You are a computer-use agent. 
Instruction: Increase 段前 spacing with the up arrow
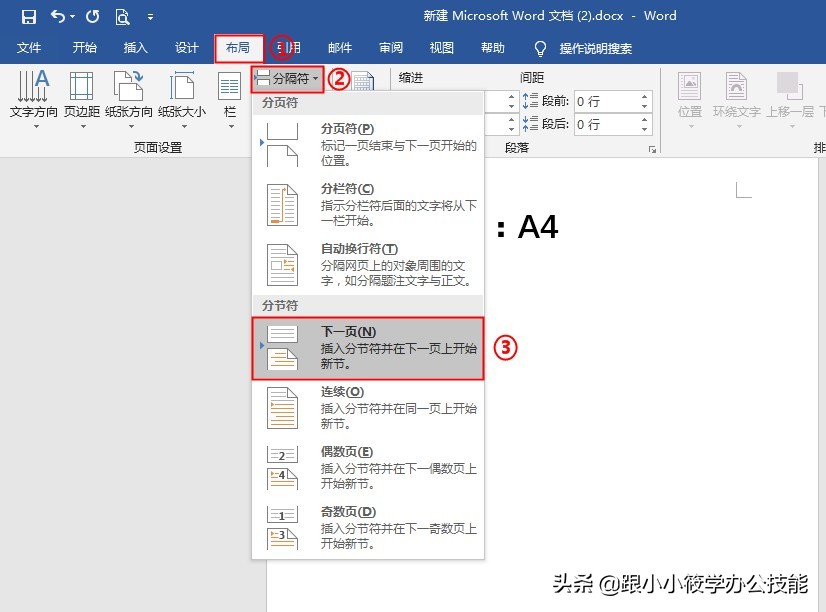tap(645, 95)
